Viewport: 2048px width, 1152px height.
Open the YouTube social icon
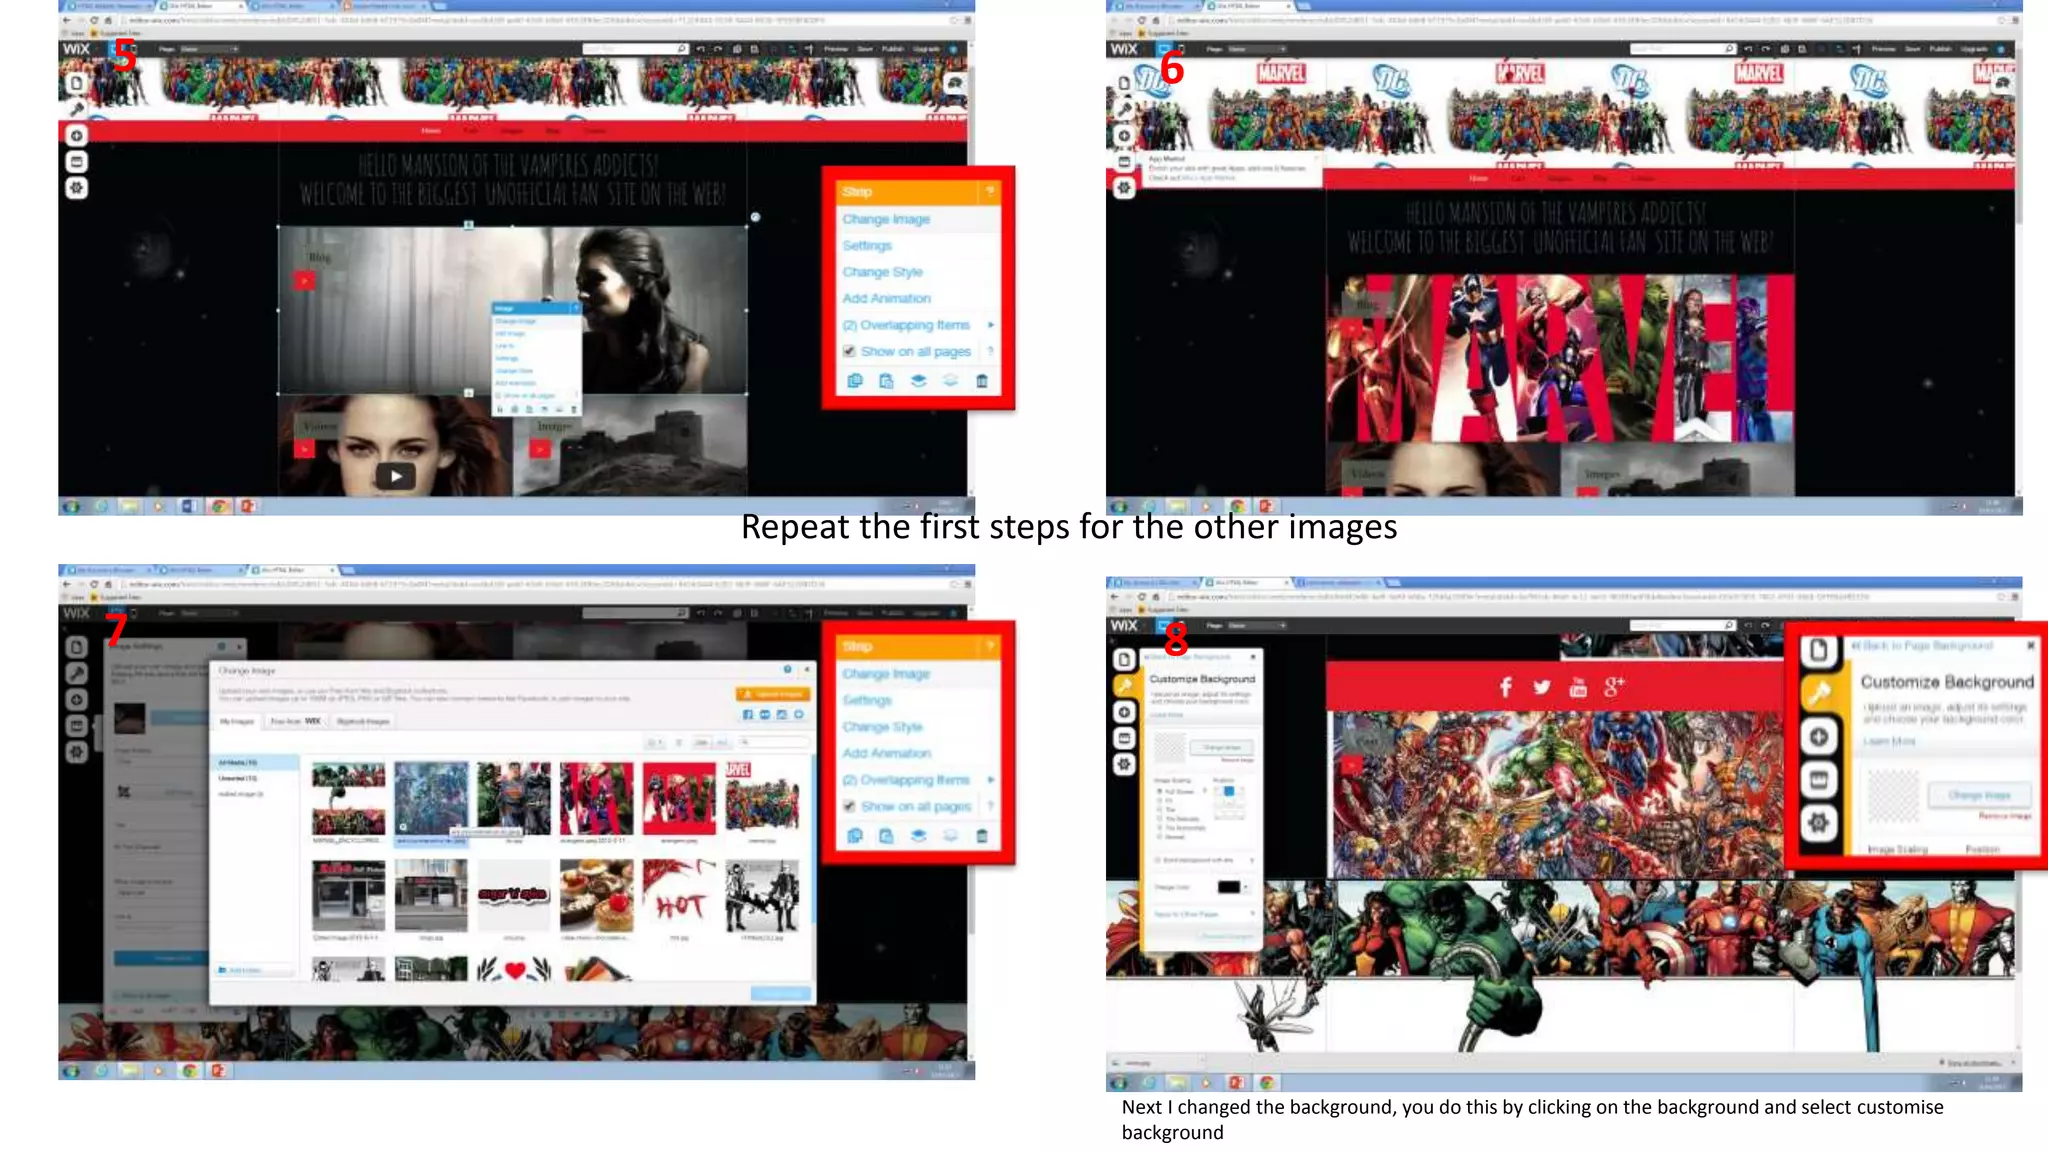[1578, 687]
